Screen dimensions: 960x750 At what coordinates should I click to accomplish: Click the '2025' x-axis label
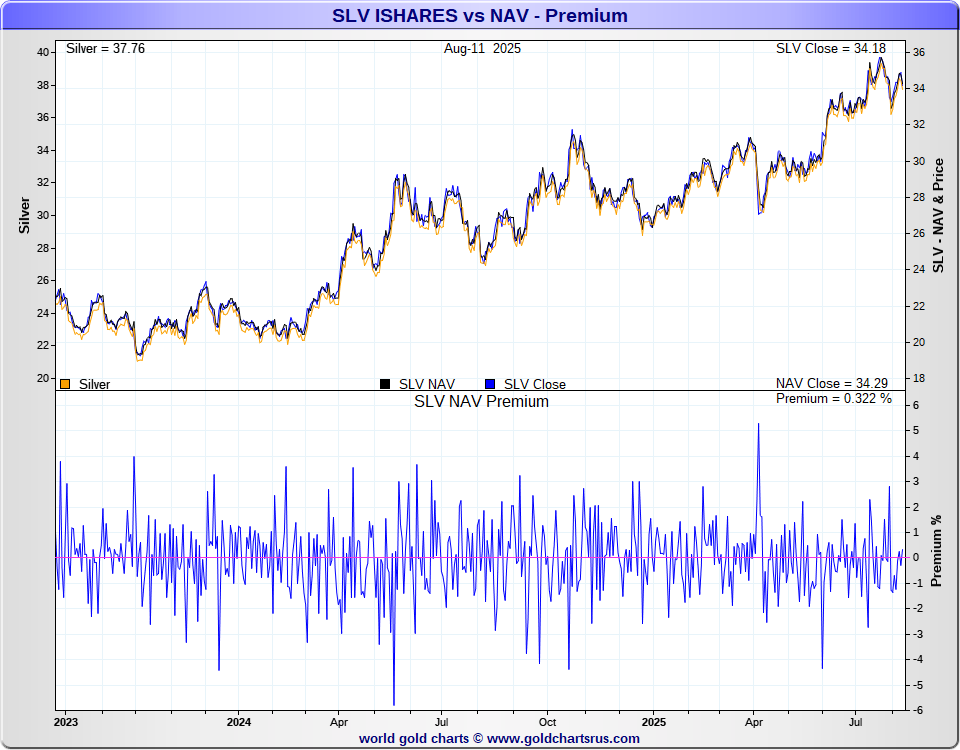pyautogui.click(x=653, y=722)
